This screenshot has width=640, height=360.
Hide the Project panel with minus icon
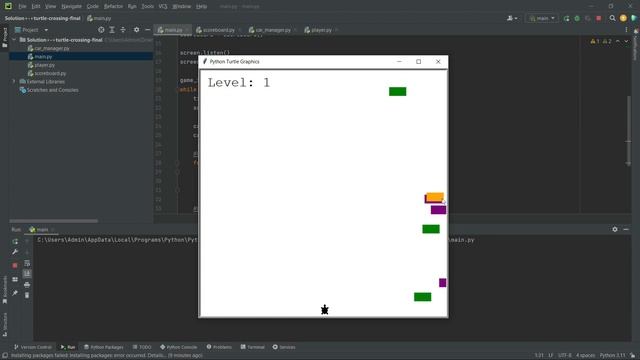click(147, 30)
